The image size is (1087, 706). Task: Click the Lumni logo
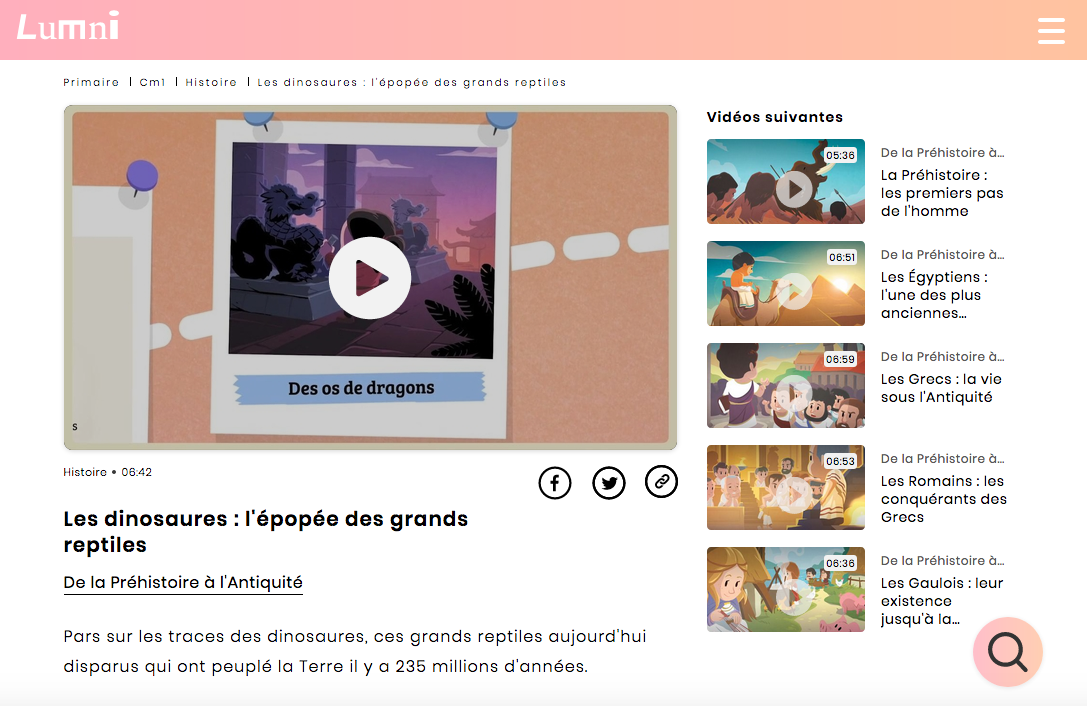click(x=68, y=26)
